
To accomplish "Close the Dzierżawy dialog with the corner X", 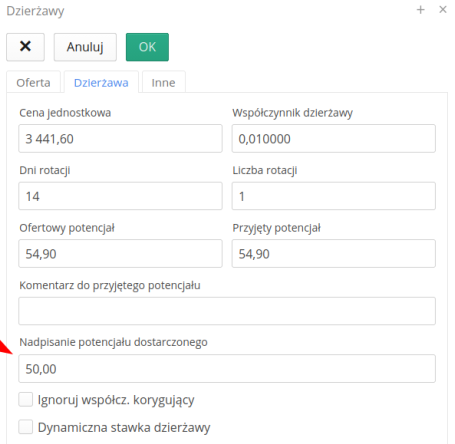I will click(x=443, y=10).
